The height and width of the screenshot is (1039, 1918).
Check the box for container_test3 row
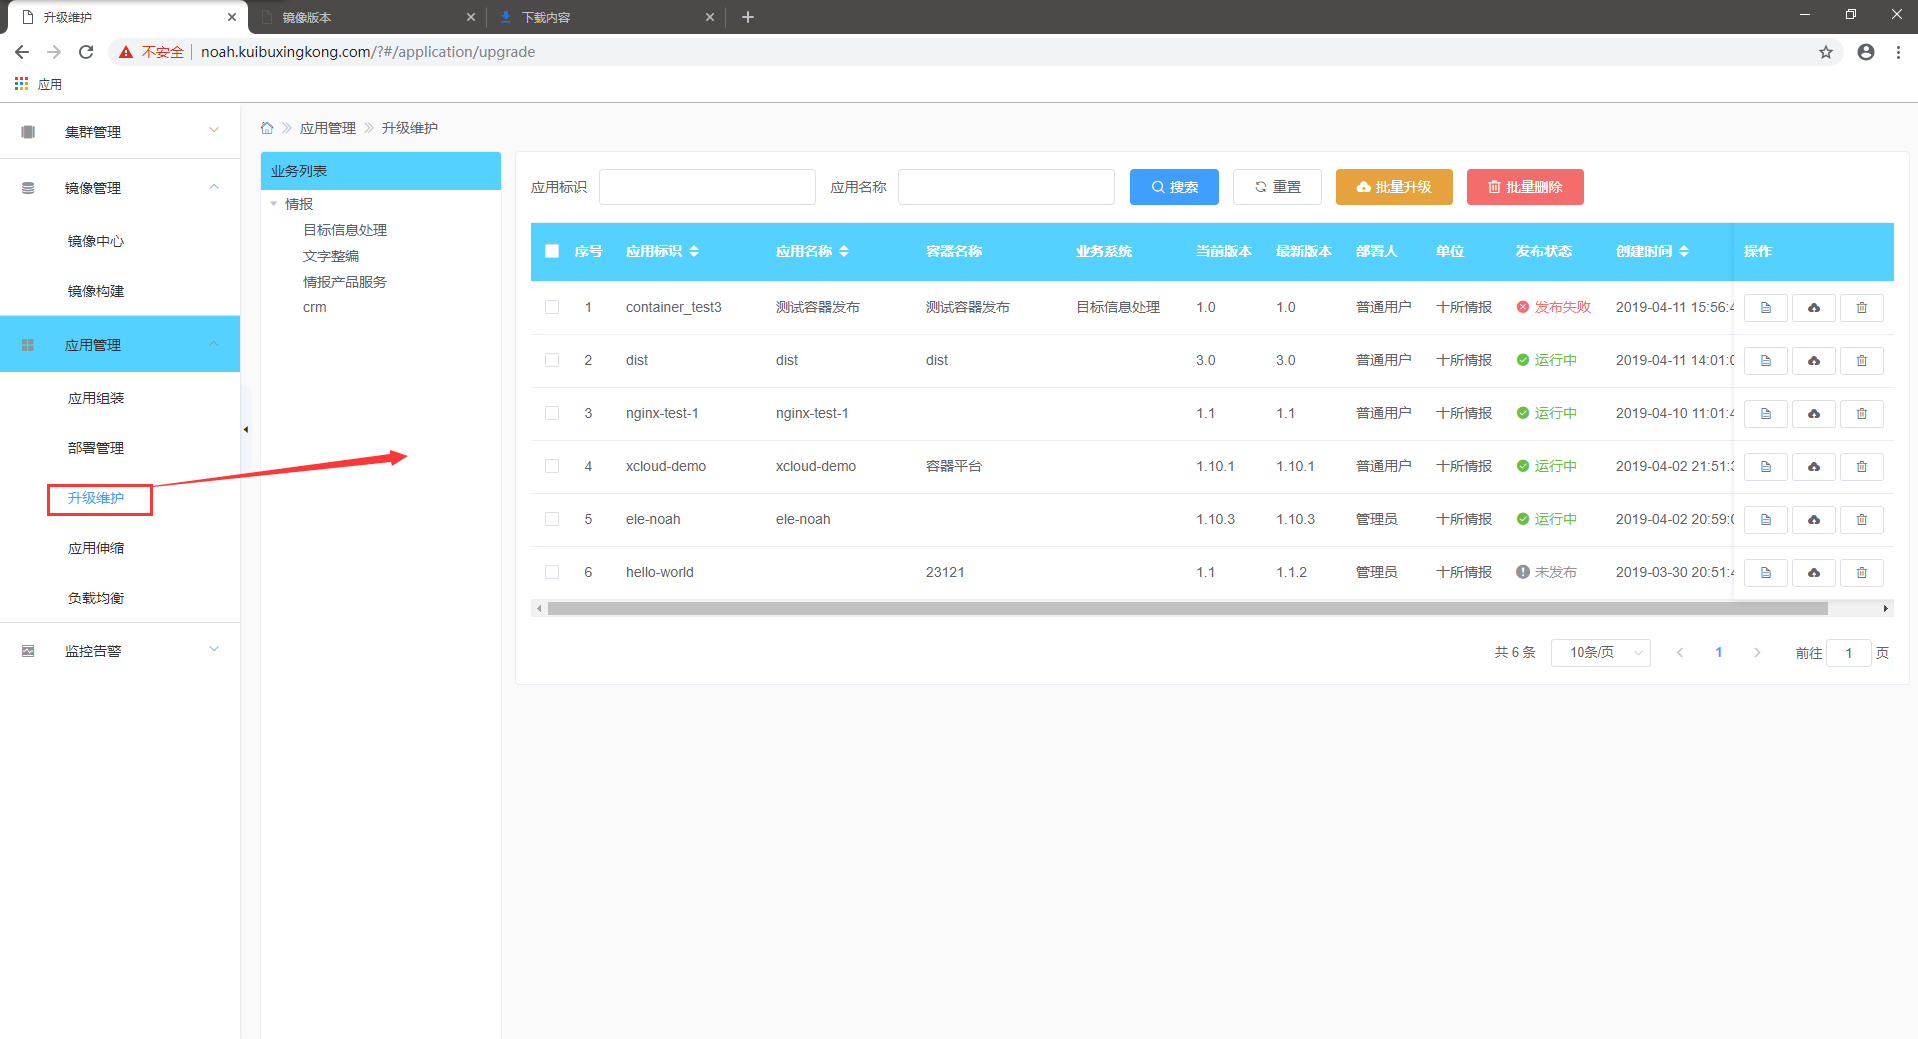click(552, 307)
